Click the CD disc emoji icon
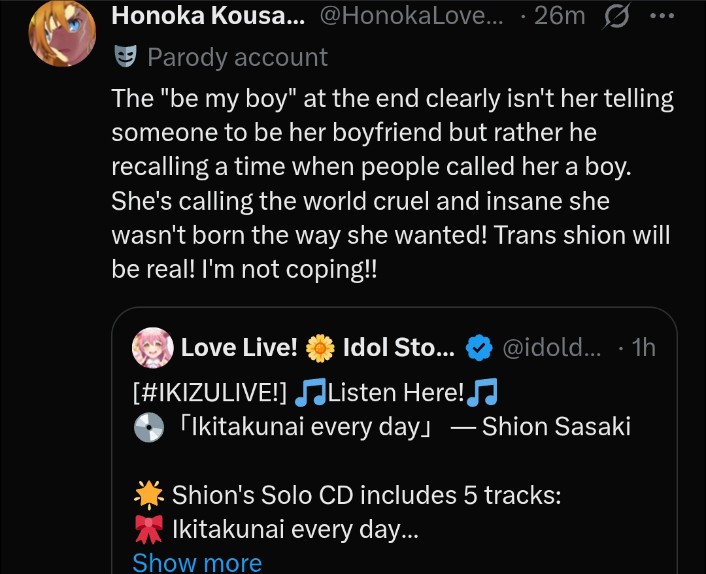This screenshot has height=574, width=706. point(147,427)
